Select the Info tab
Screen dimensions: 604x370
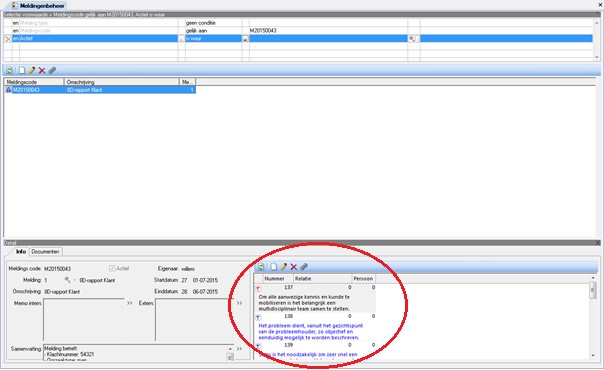pos(21,251)
